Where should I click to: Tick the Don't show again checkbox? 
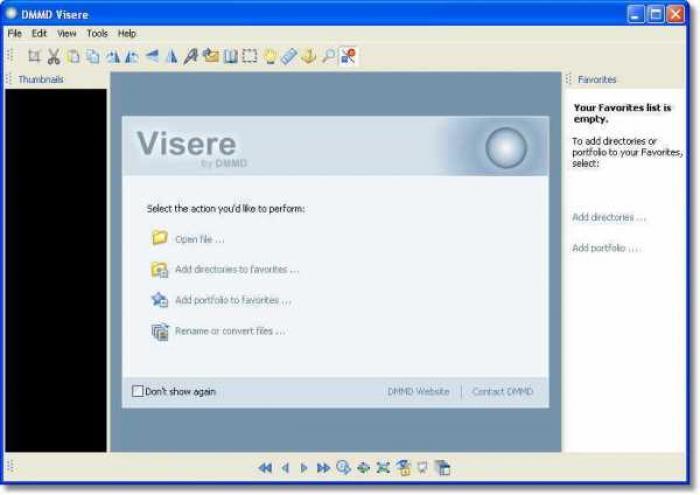coord(138,391)
